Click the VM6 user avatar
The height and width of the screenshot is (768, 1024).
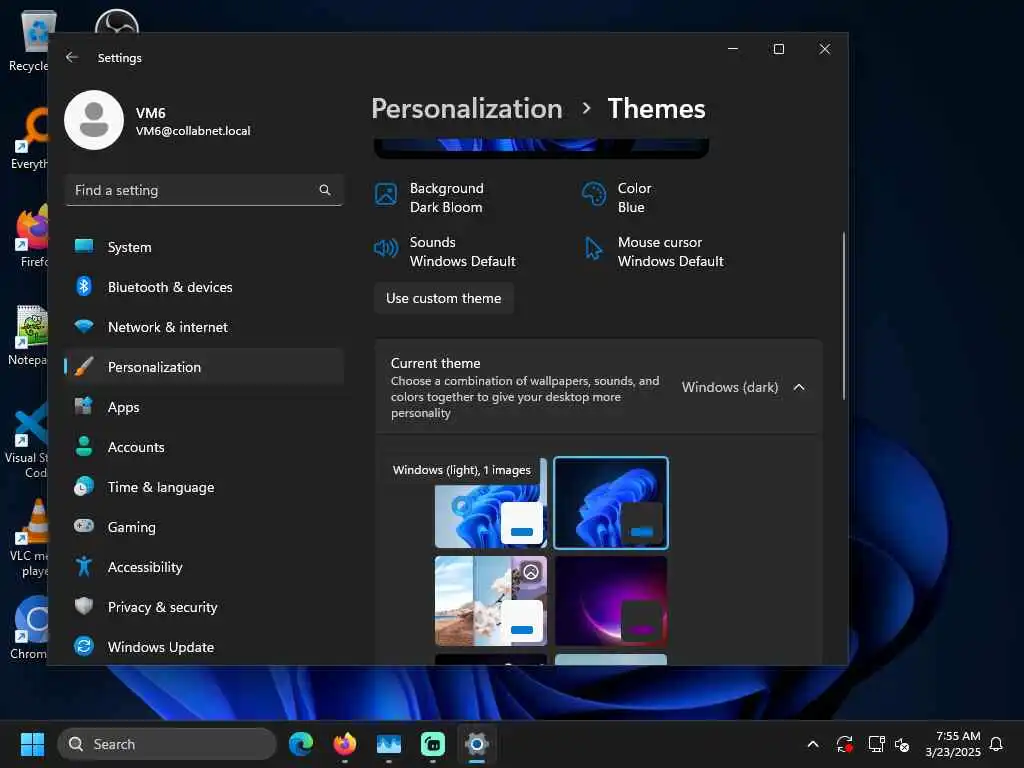tap(94, 120)
